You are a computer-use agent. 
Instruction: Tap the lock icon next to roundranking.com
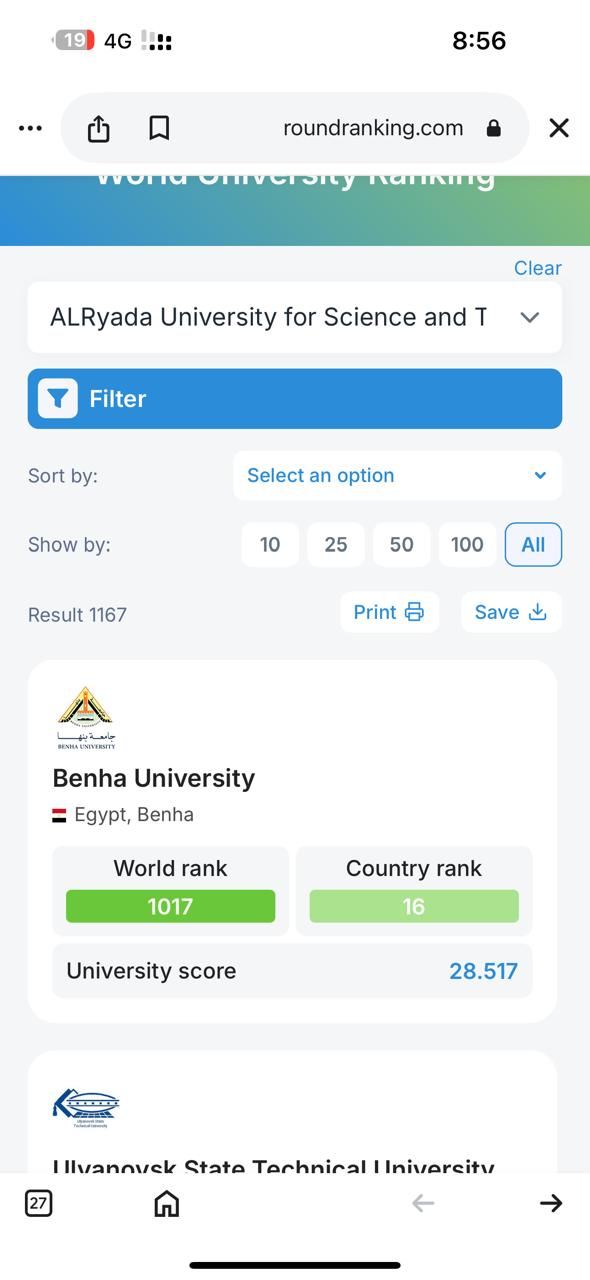493,128
